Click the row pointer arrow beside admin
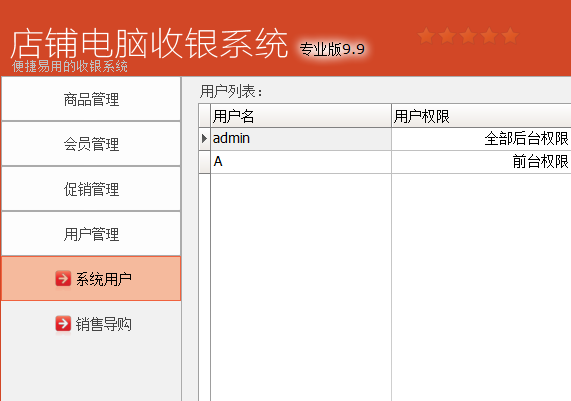Viewport: 571px width, 401px height. coord(204,138)
